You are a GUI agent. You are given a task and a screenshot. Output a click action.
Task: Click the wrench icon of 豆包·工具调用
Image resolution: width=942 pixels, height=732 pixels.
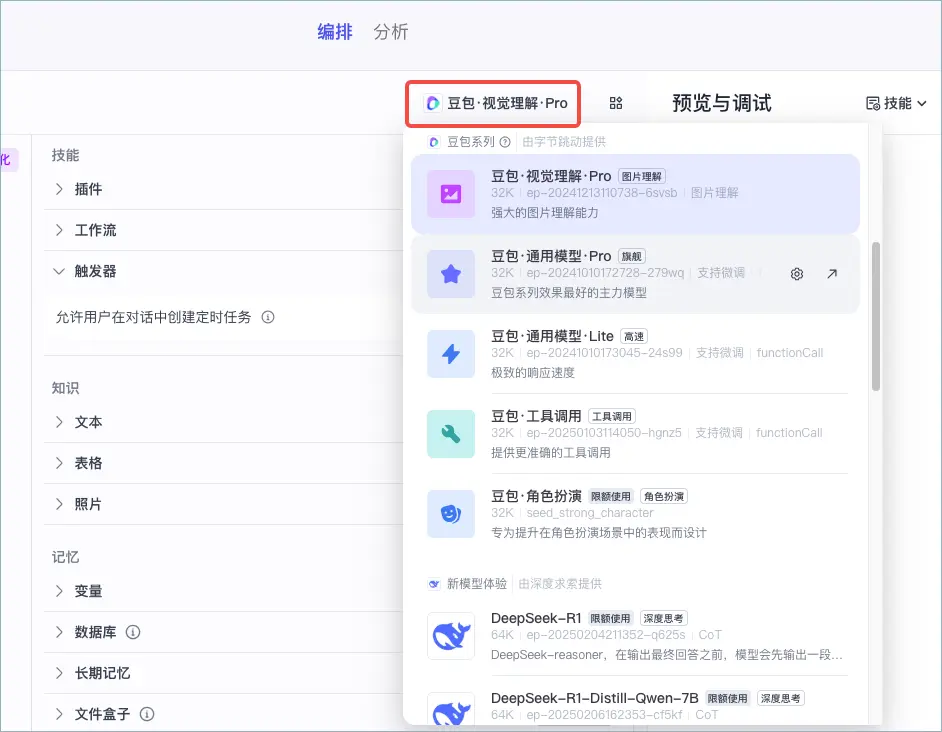[451, 434]
